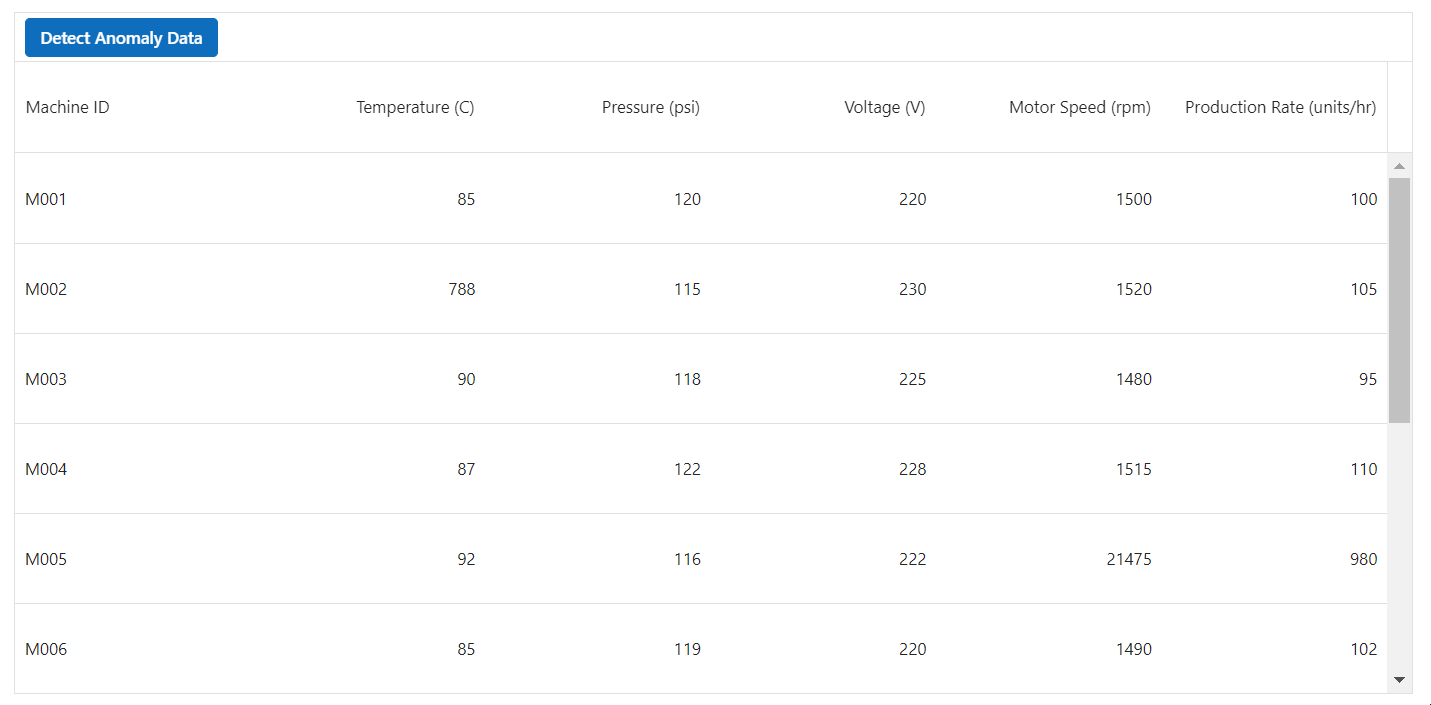1431x705 pixels.
Task: Select the row for machine M001
Action: tap(700, 199)
